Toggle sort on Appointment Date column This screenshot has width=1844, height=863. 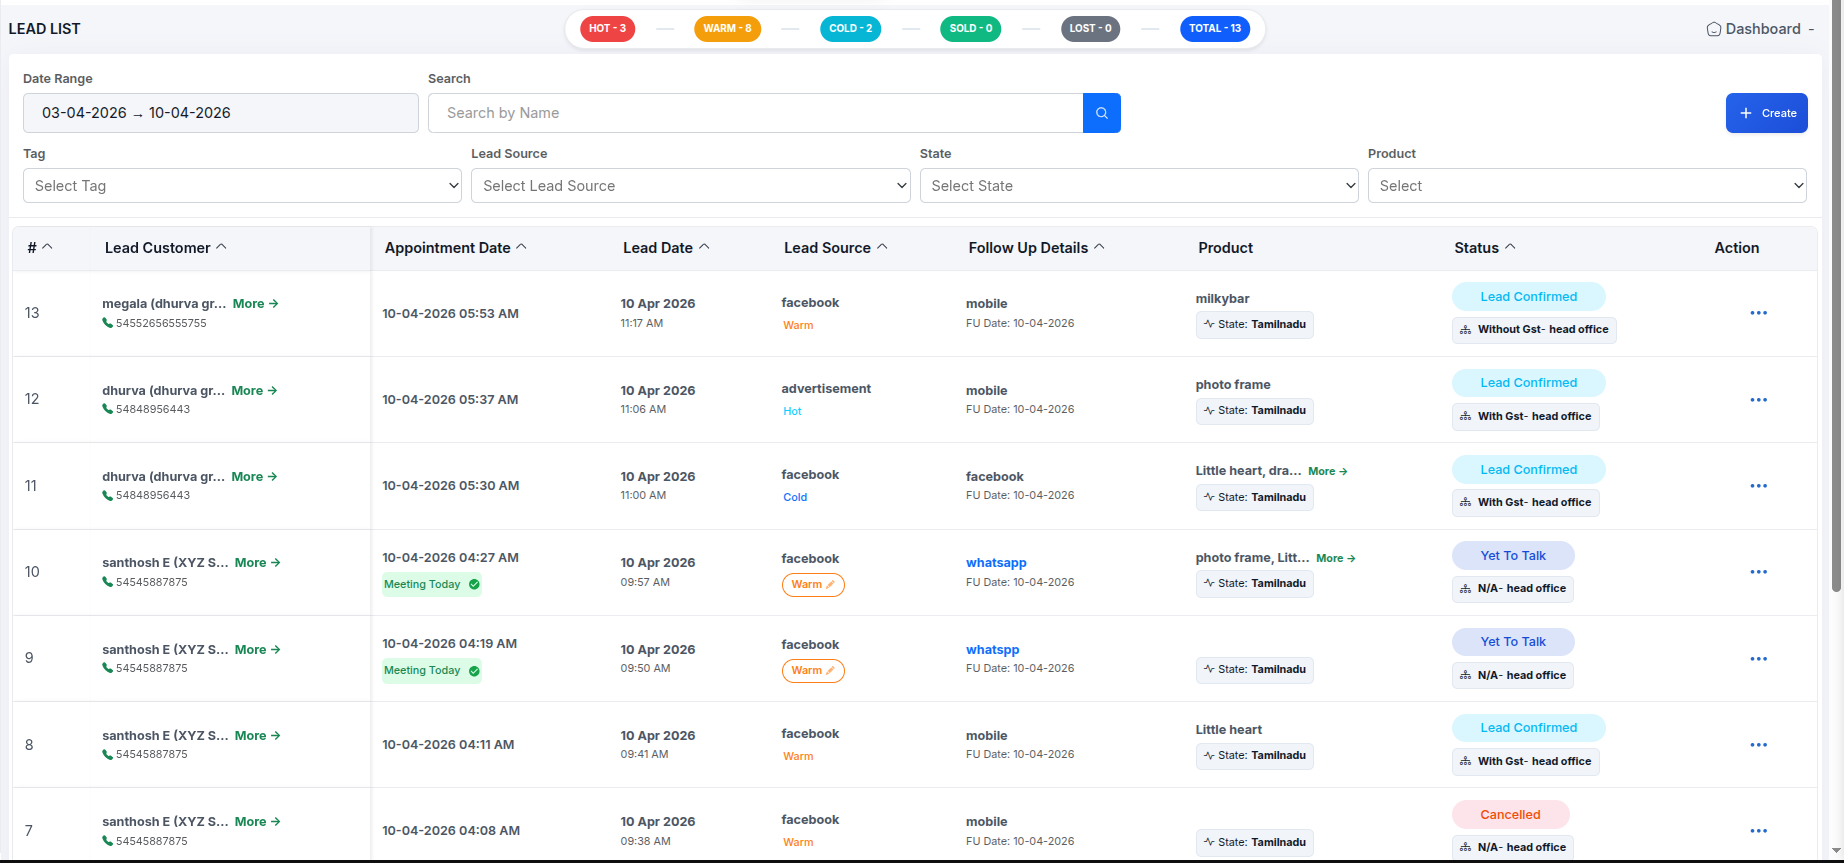coord(455,248)
